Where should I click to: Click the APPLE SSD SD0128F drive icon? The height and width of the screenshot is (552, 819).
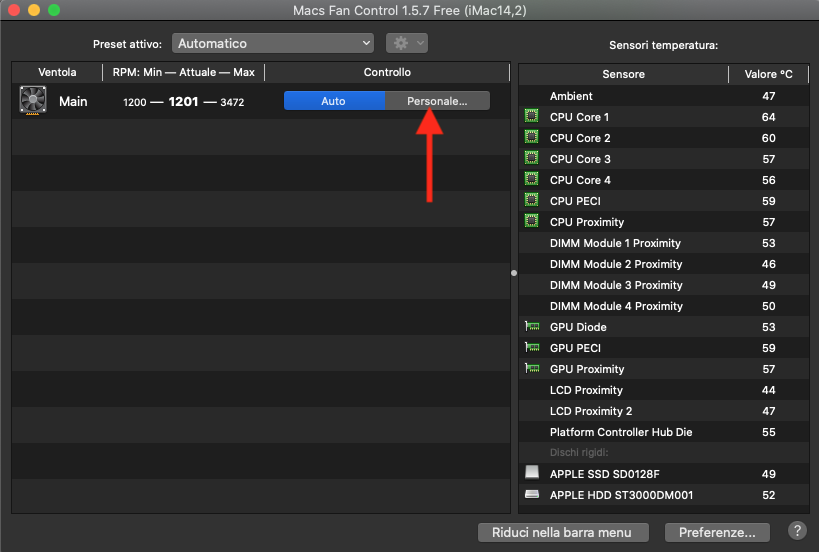click(x=532, y=472)
